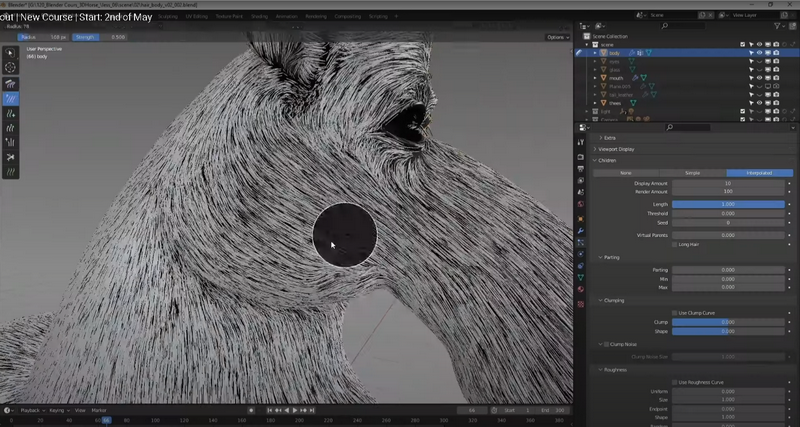Viewport: 800px width, 427px height.
Task: Select the Cursor tool in left toolbar
Action: click(10, 67)
